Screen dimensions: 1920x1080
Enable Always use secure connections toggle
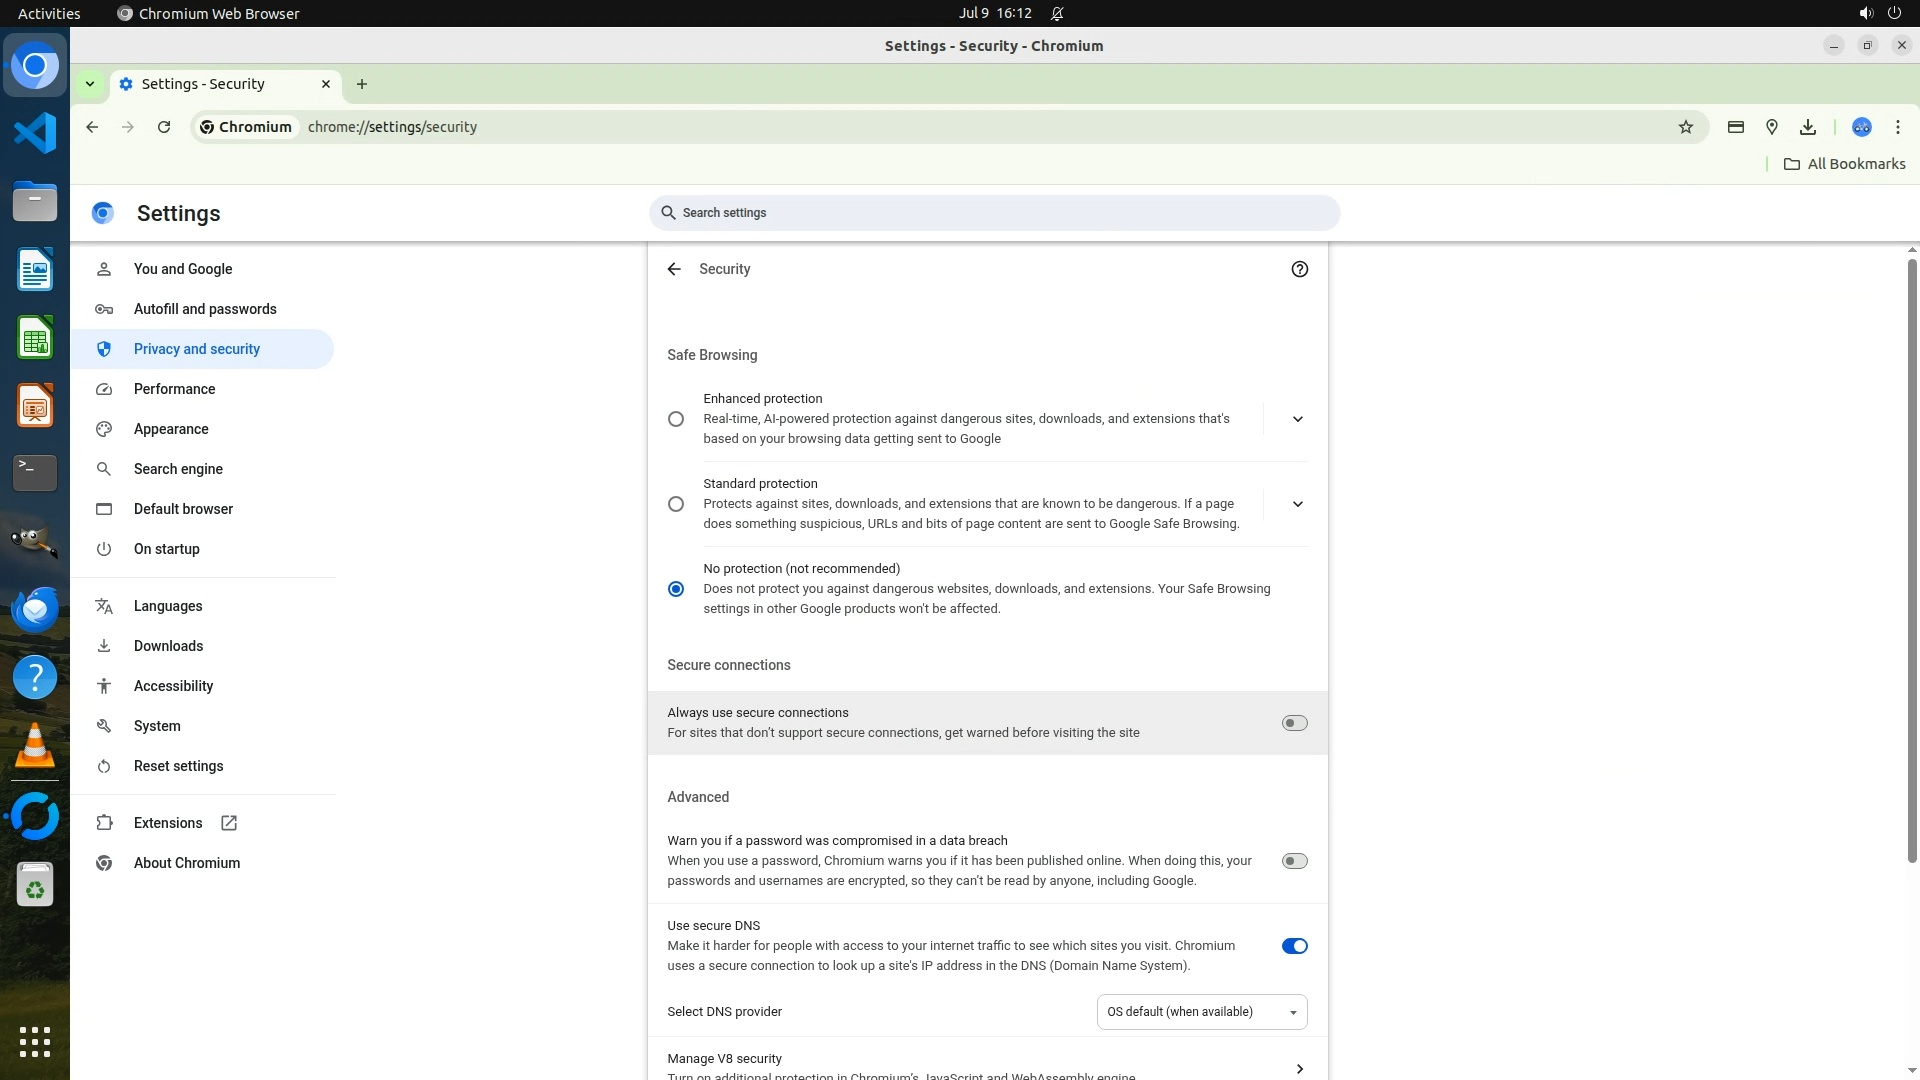(1294, 723)
